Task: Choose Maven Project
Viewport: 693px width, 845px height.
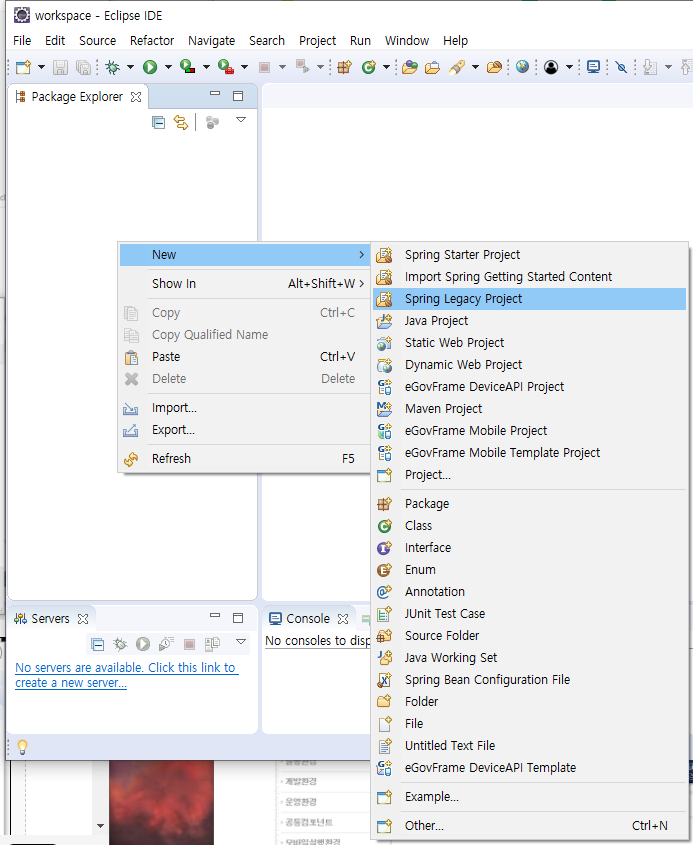Action: coord(529,408)
